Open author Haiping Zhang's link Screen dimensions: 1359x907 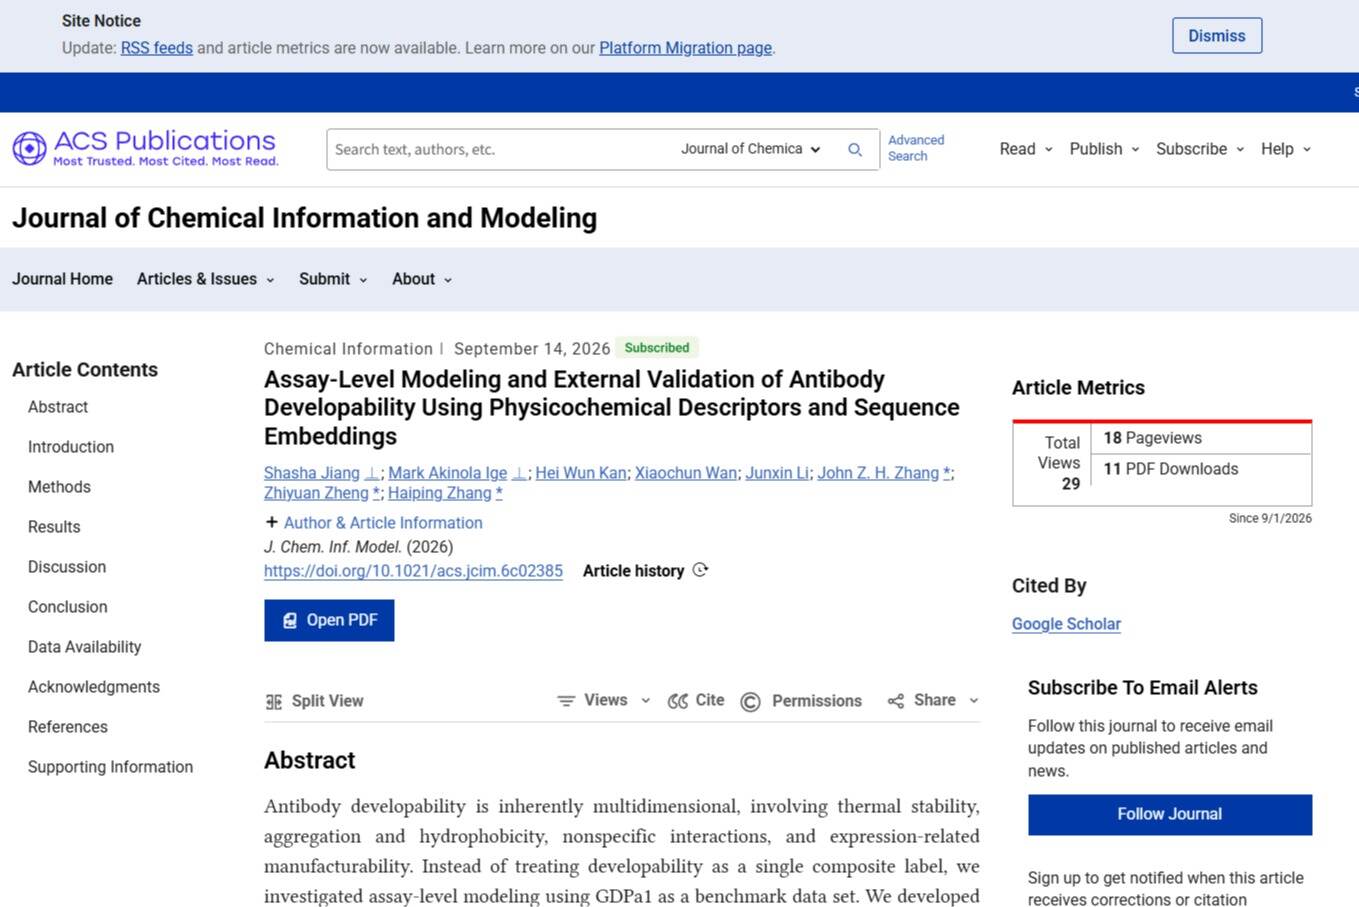tap(439, 493)
